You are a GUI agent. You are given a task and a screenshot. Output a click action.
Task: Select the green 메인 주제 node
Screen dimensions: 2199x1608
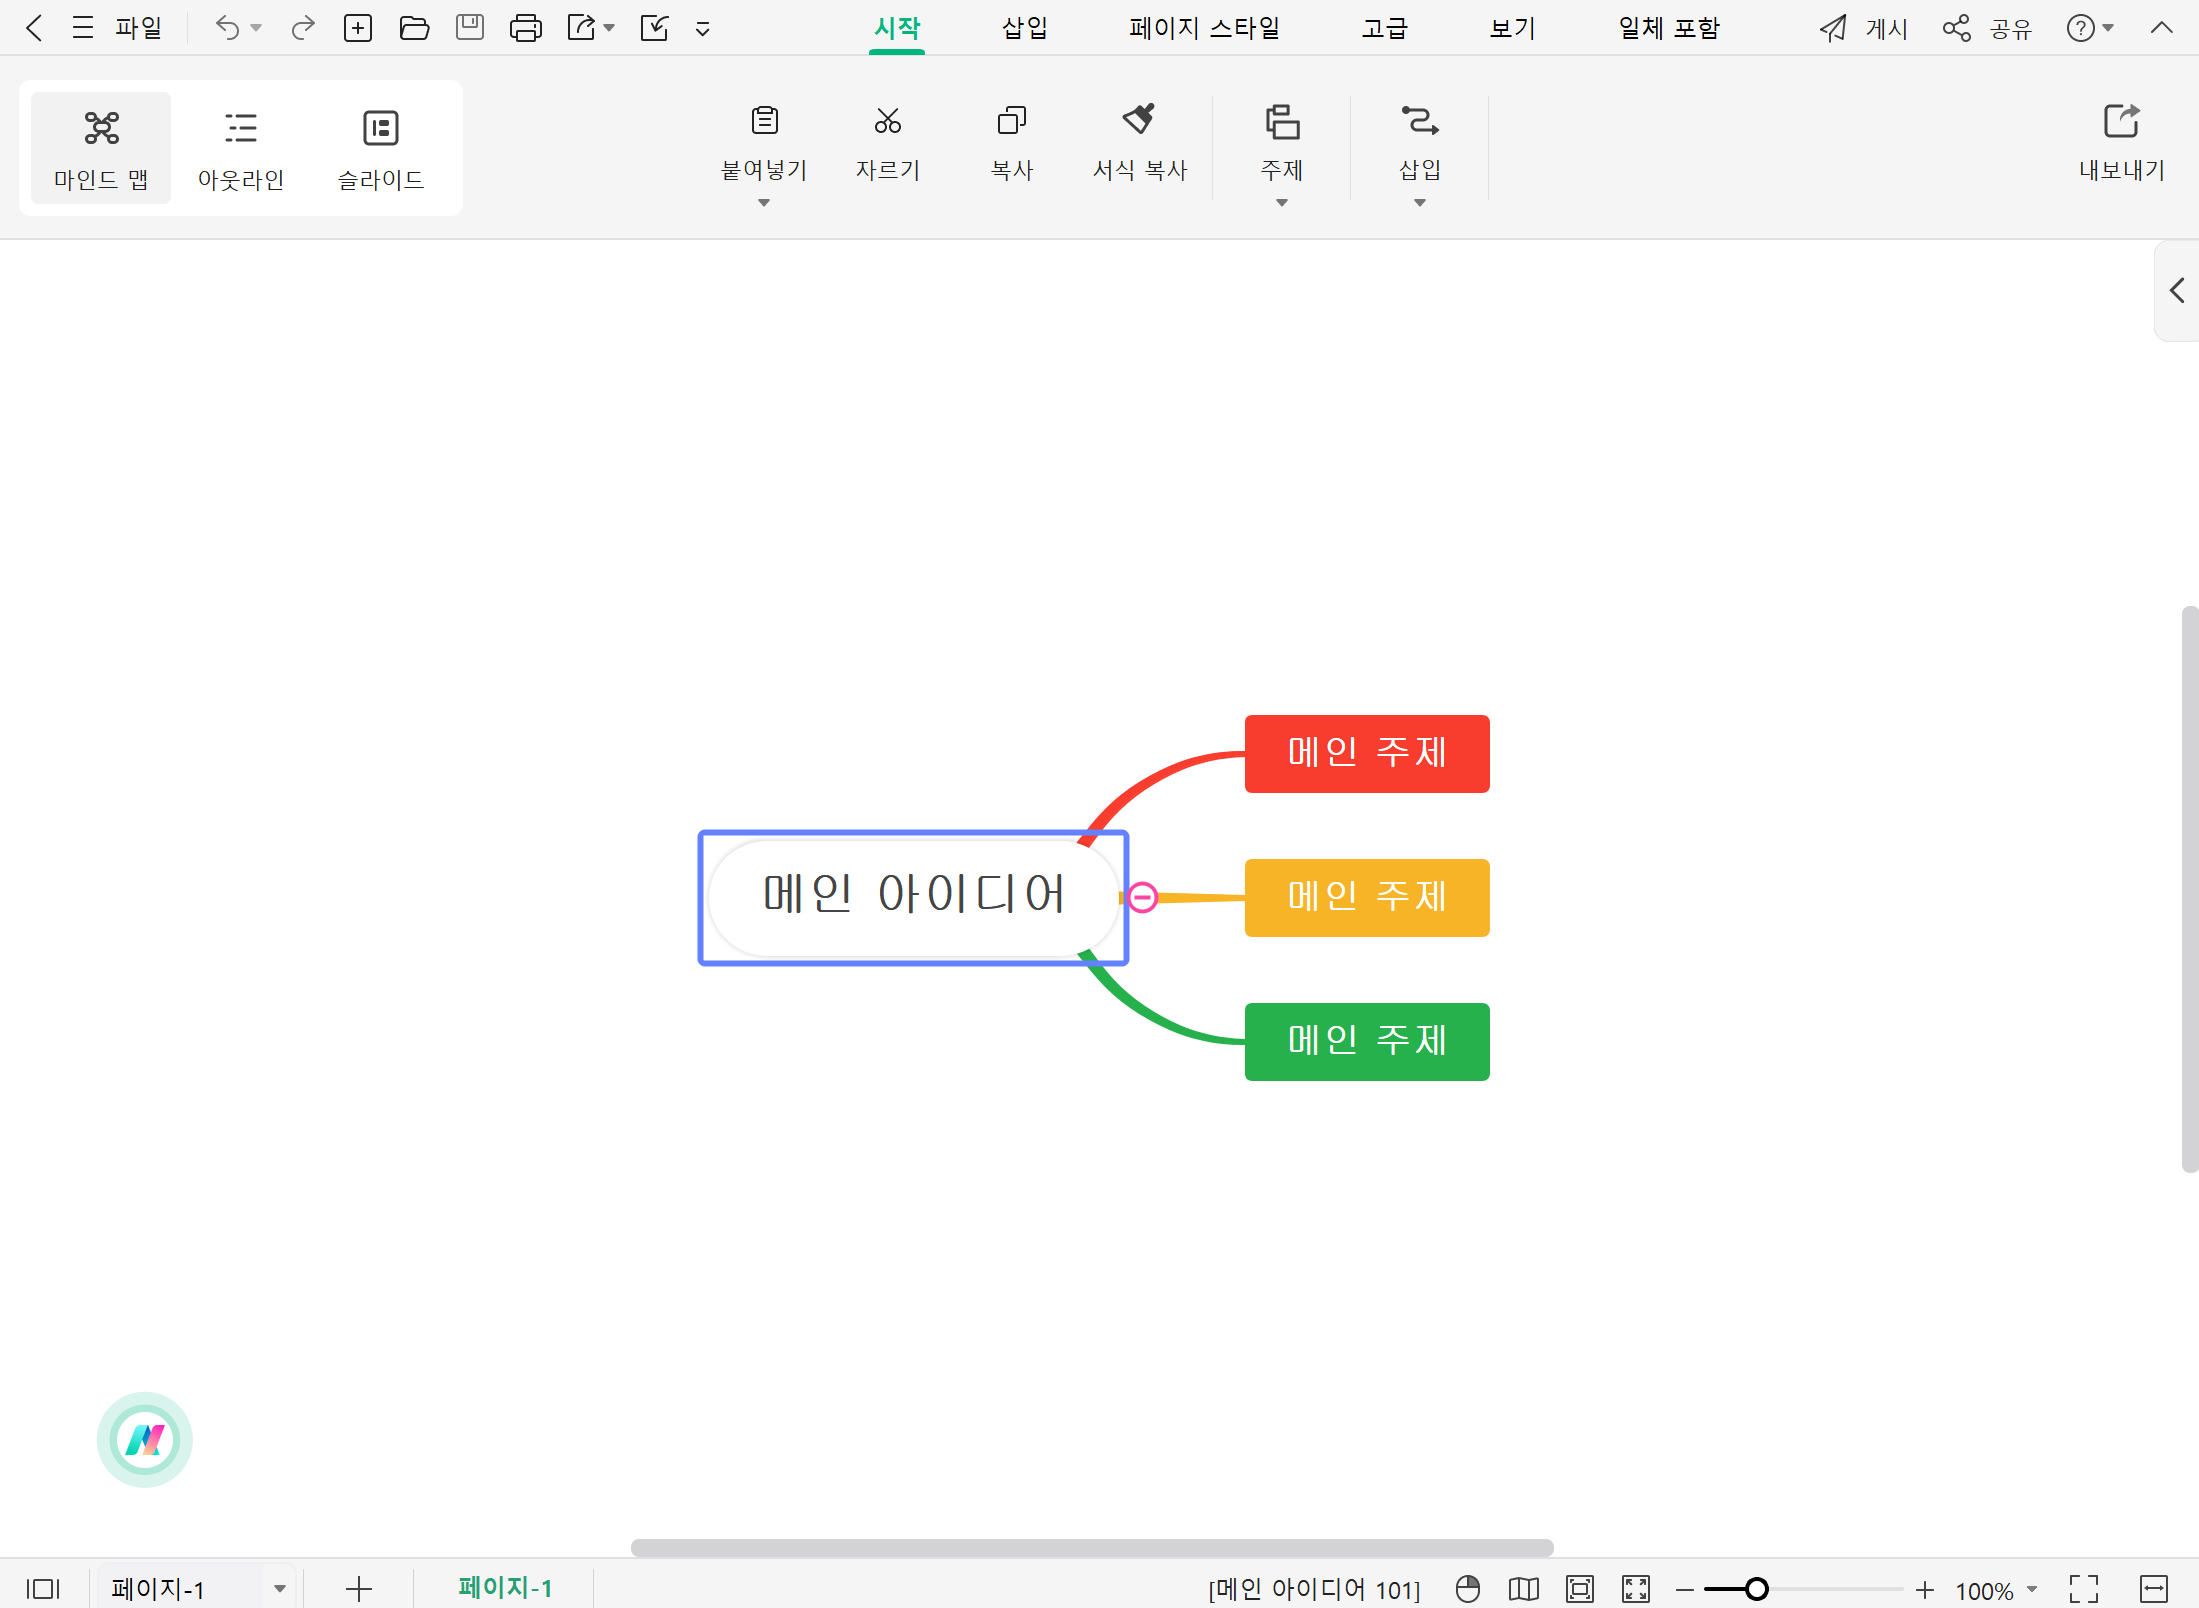pyautogui.click(x=1367, y=1041)
